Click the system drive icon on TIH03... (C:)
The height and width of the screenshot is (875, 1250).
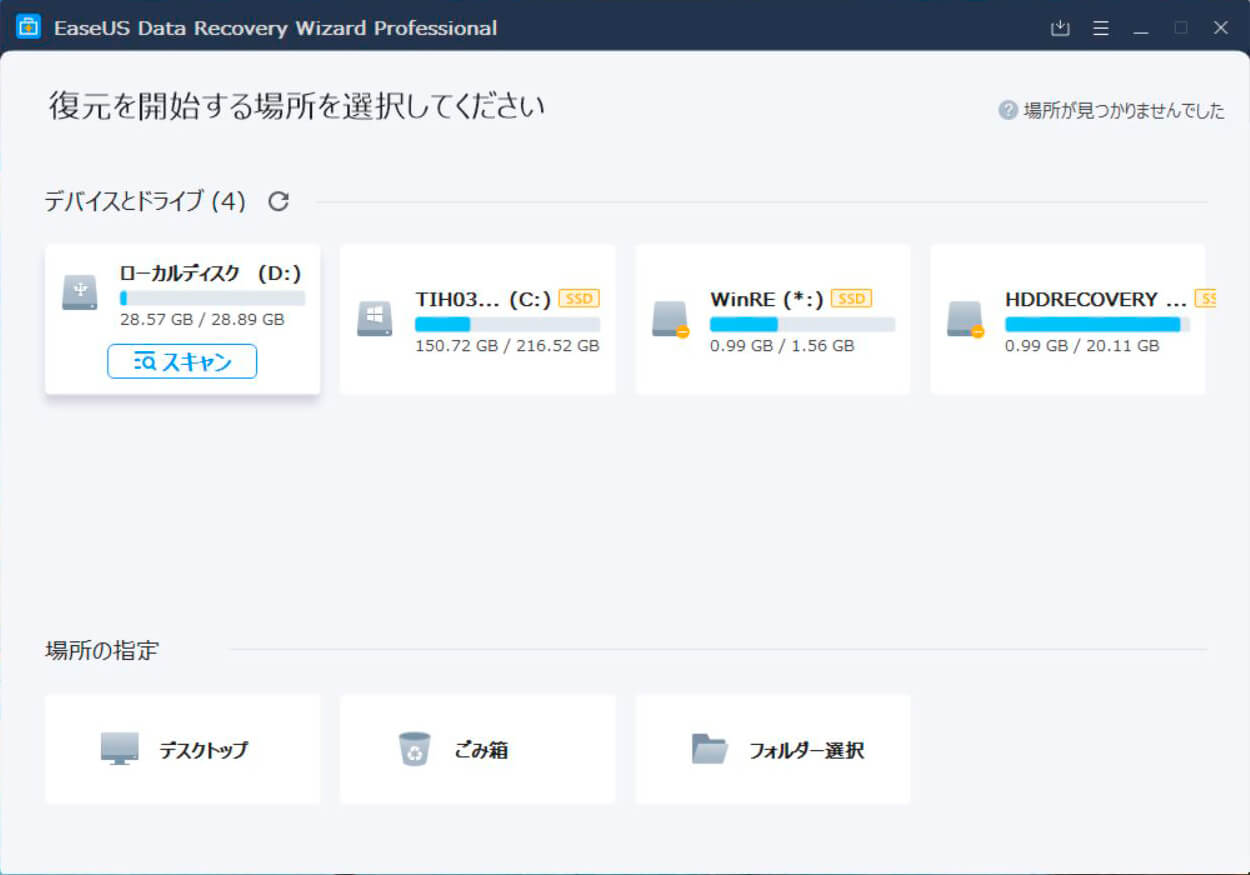374,318
